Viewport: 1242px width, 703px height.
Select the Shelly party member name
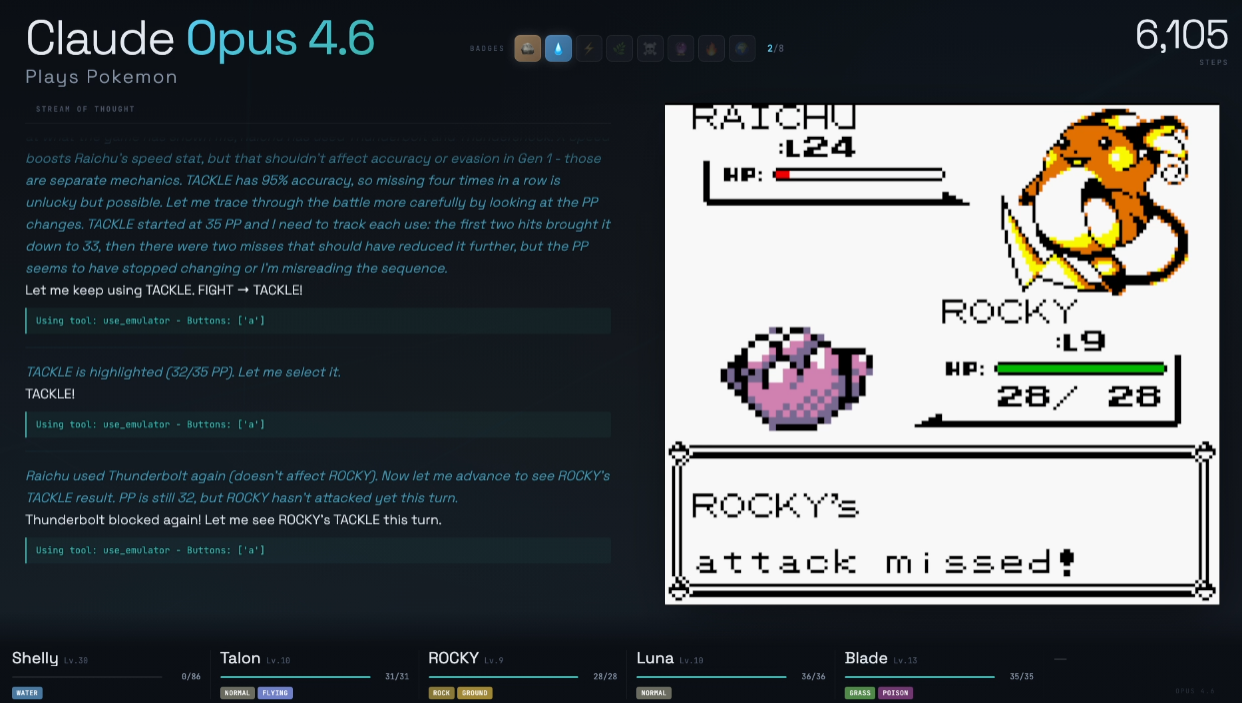click(35, 658)
